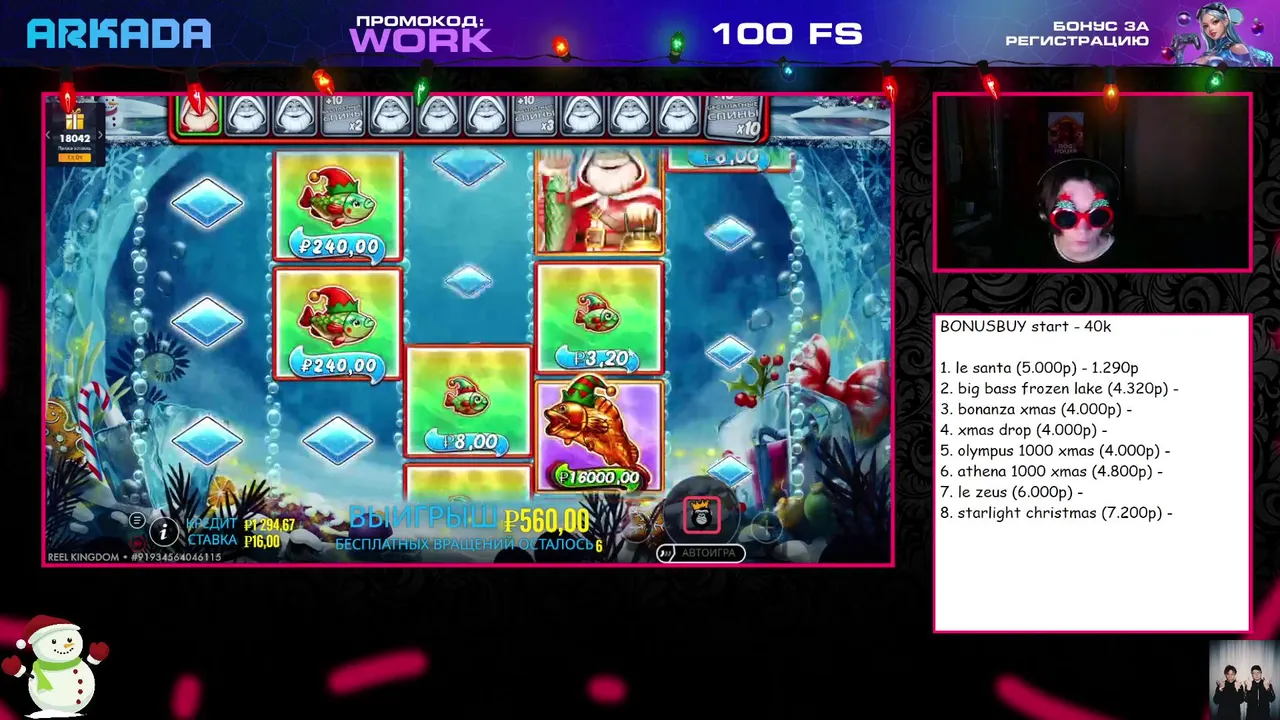The height and width of the screenshot is (720, 1280).
Task: Click the snowman decoration widget
Action: pyautogui.click(x=55, y=667)
